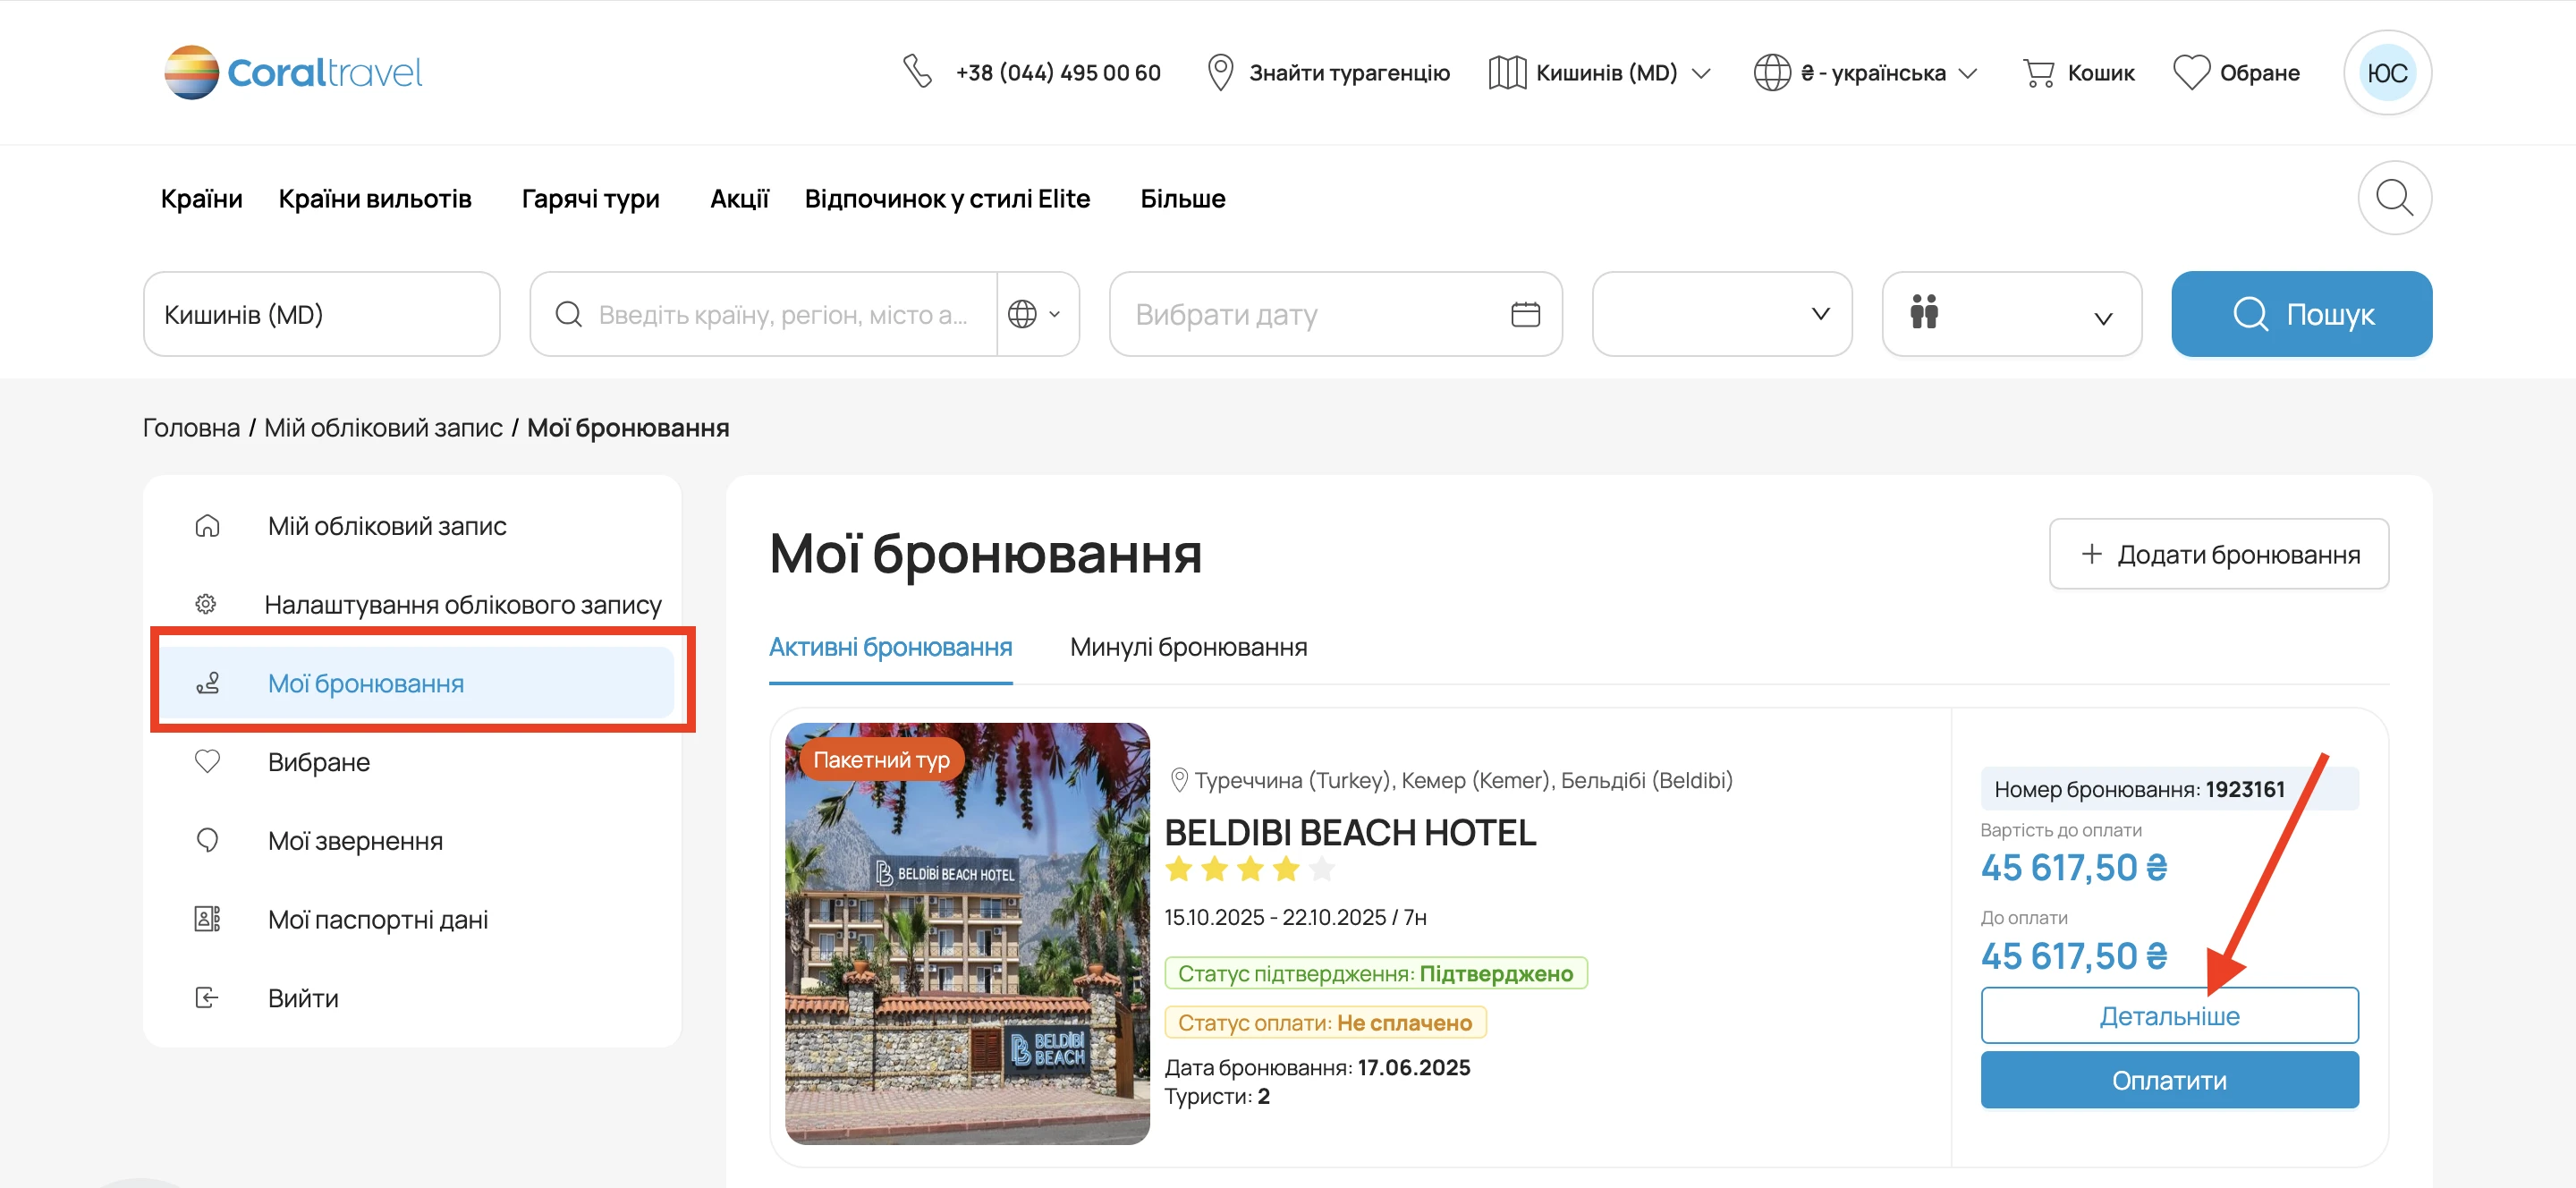Open Налаштування облікового запису in sidebar
Screen dimensions: 2576x1188
point(463,605)
